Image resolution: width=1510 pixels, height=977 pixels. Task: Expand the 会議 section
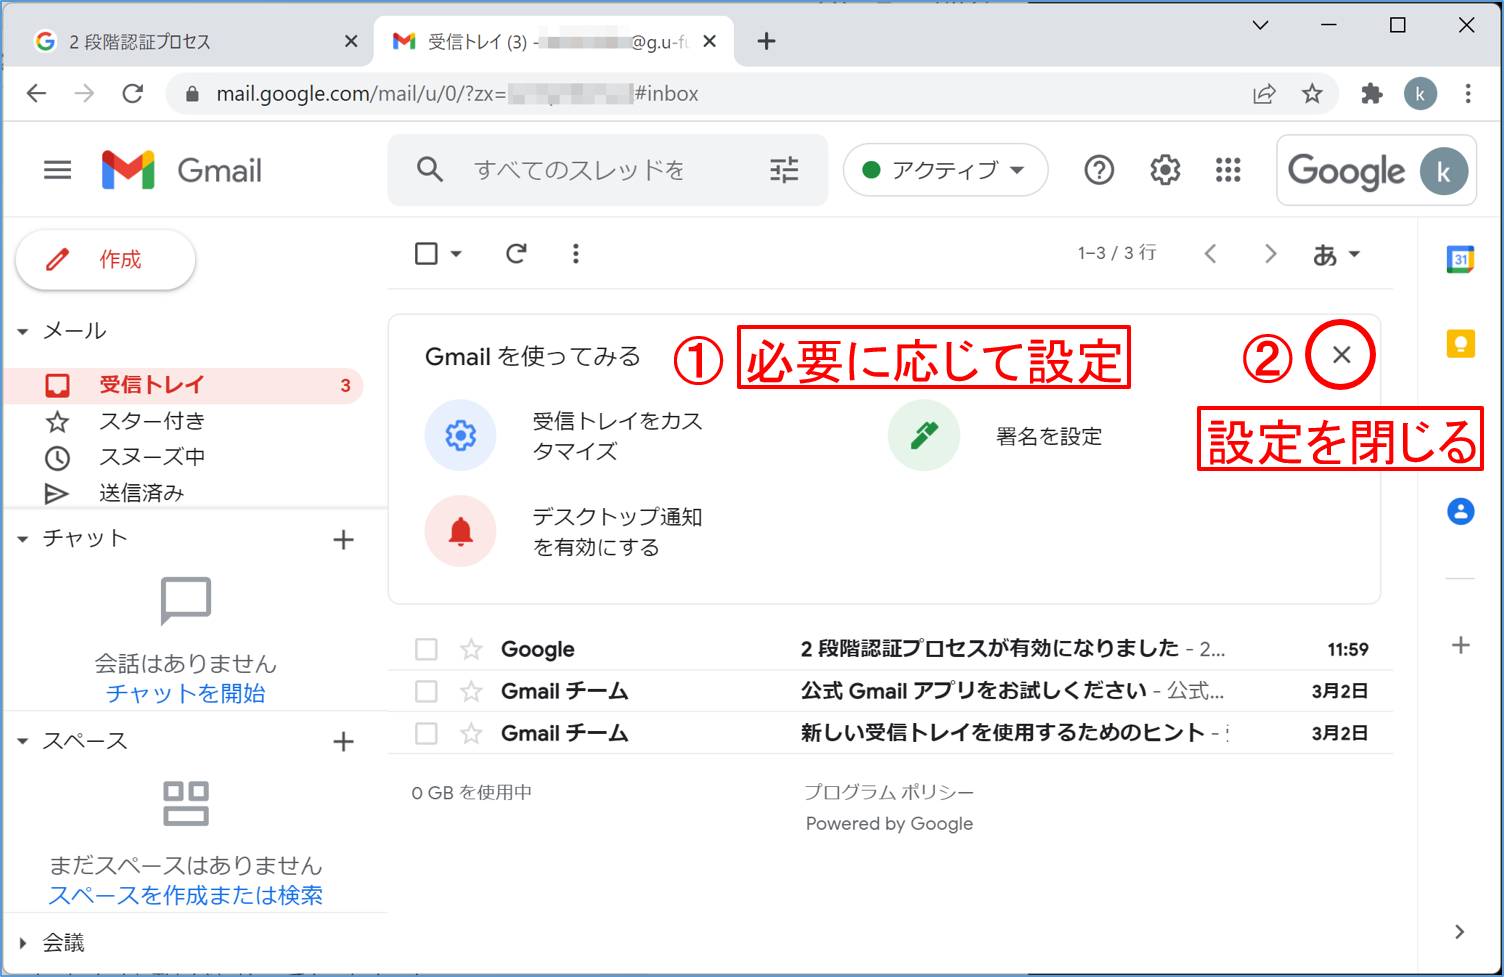coord(23,943)
